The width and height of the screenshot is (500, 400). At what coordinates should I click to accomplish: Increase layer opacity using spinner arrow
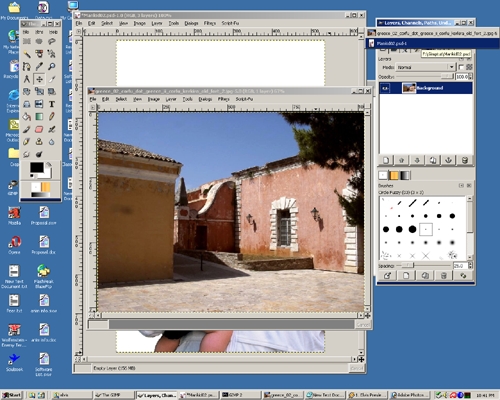(x=470, y=75)
